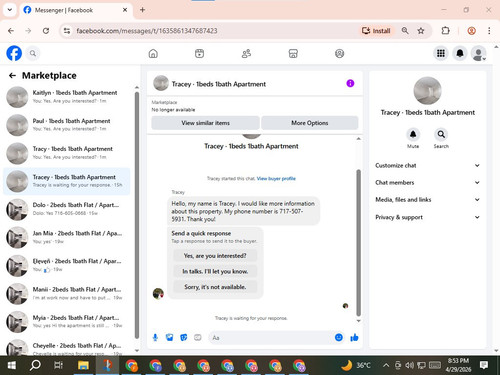Screen dimensions: 500x375
Task: Send a thumbs up like
Action: coord(354,338)
